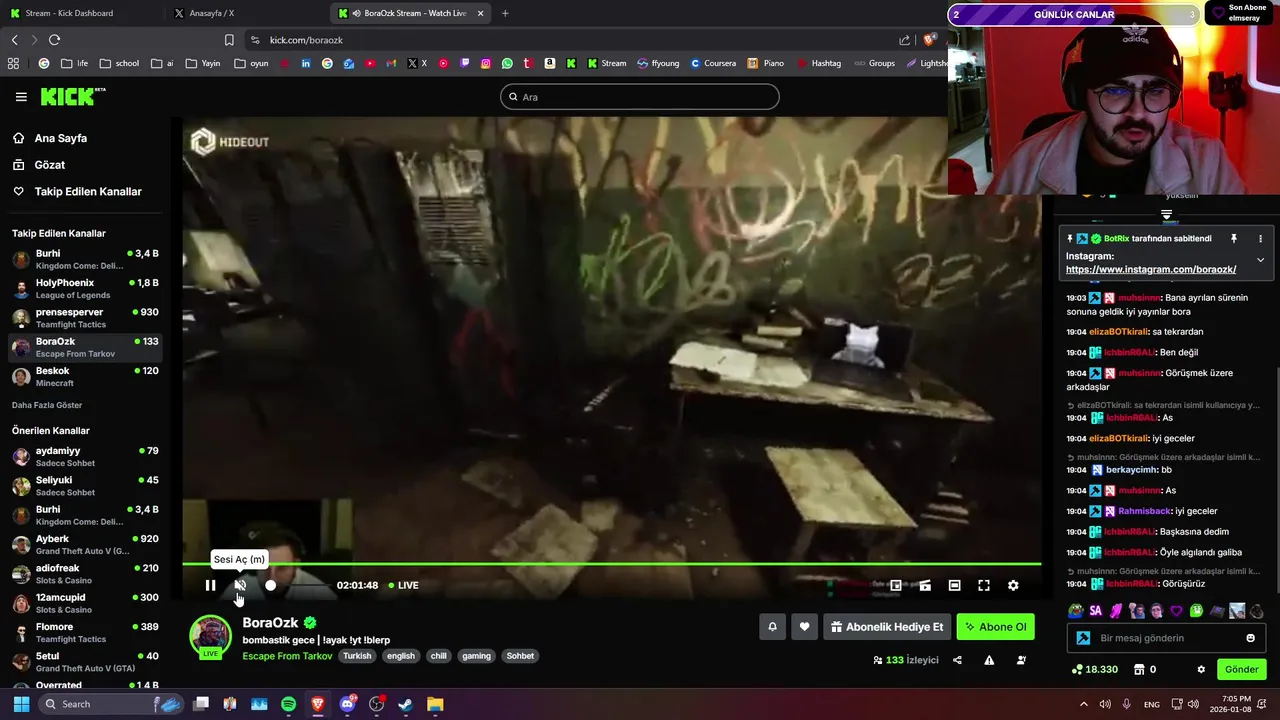Click Abonelik Hediye Et button

pos(887,627)
